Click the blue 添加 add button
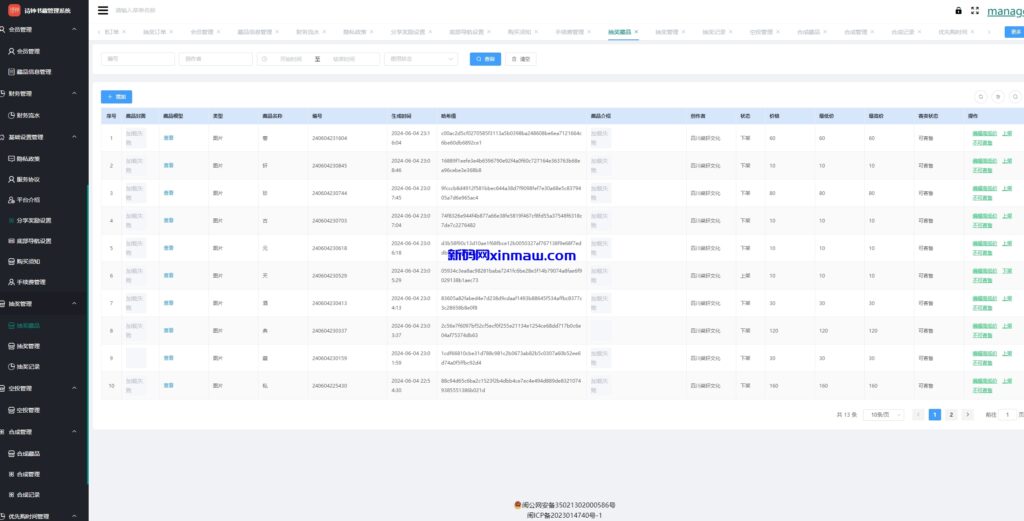 coord(116,97)
